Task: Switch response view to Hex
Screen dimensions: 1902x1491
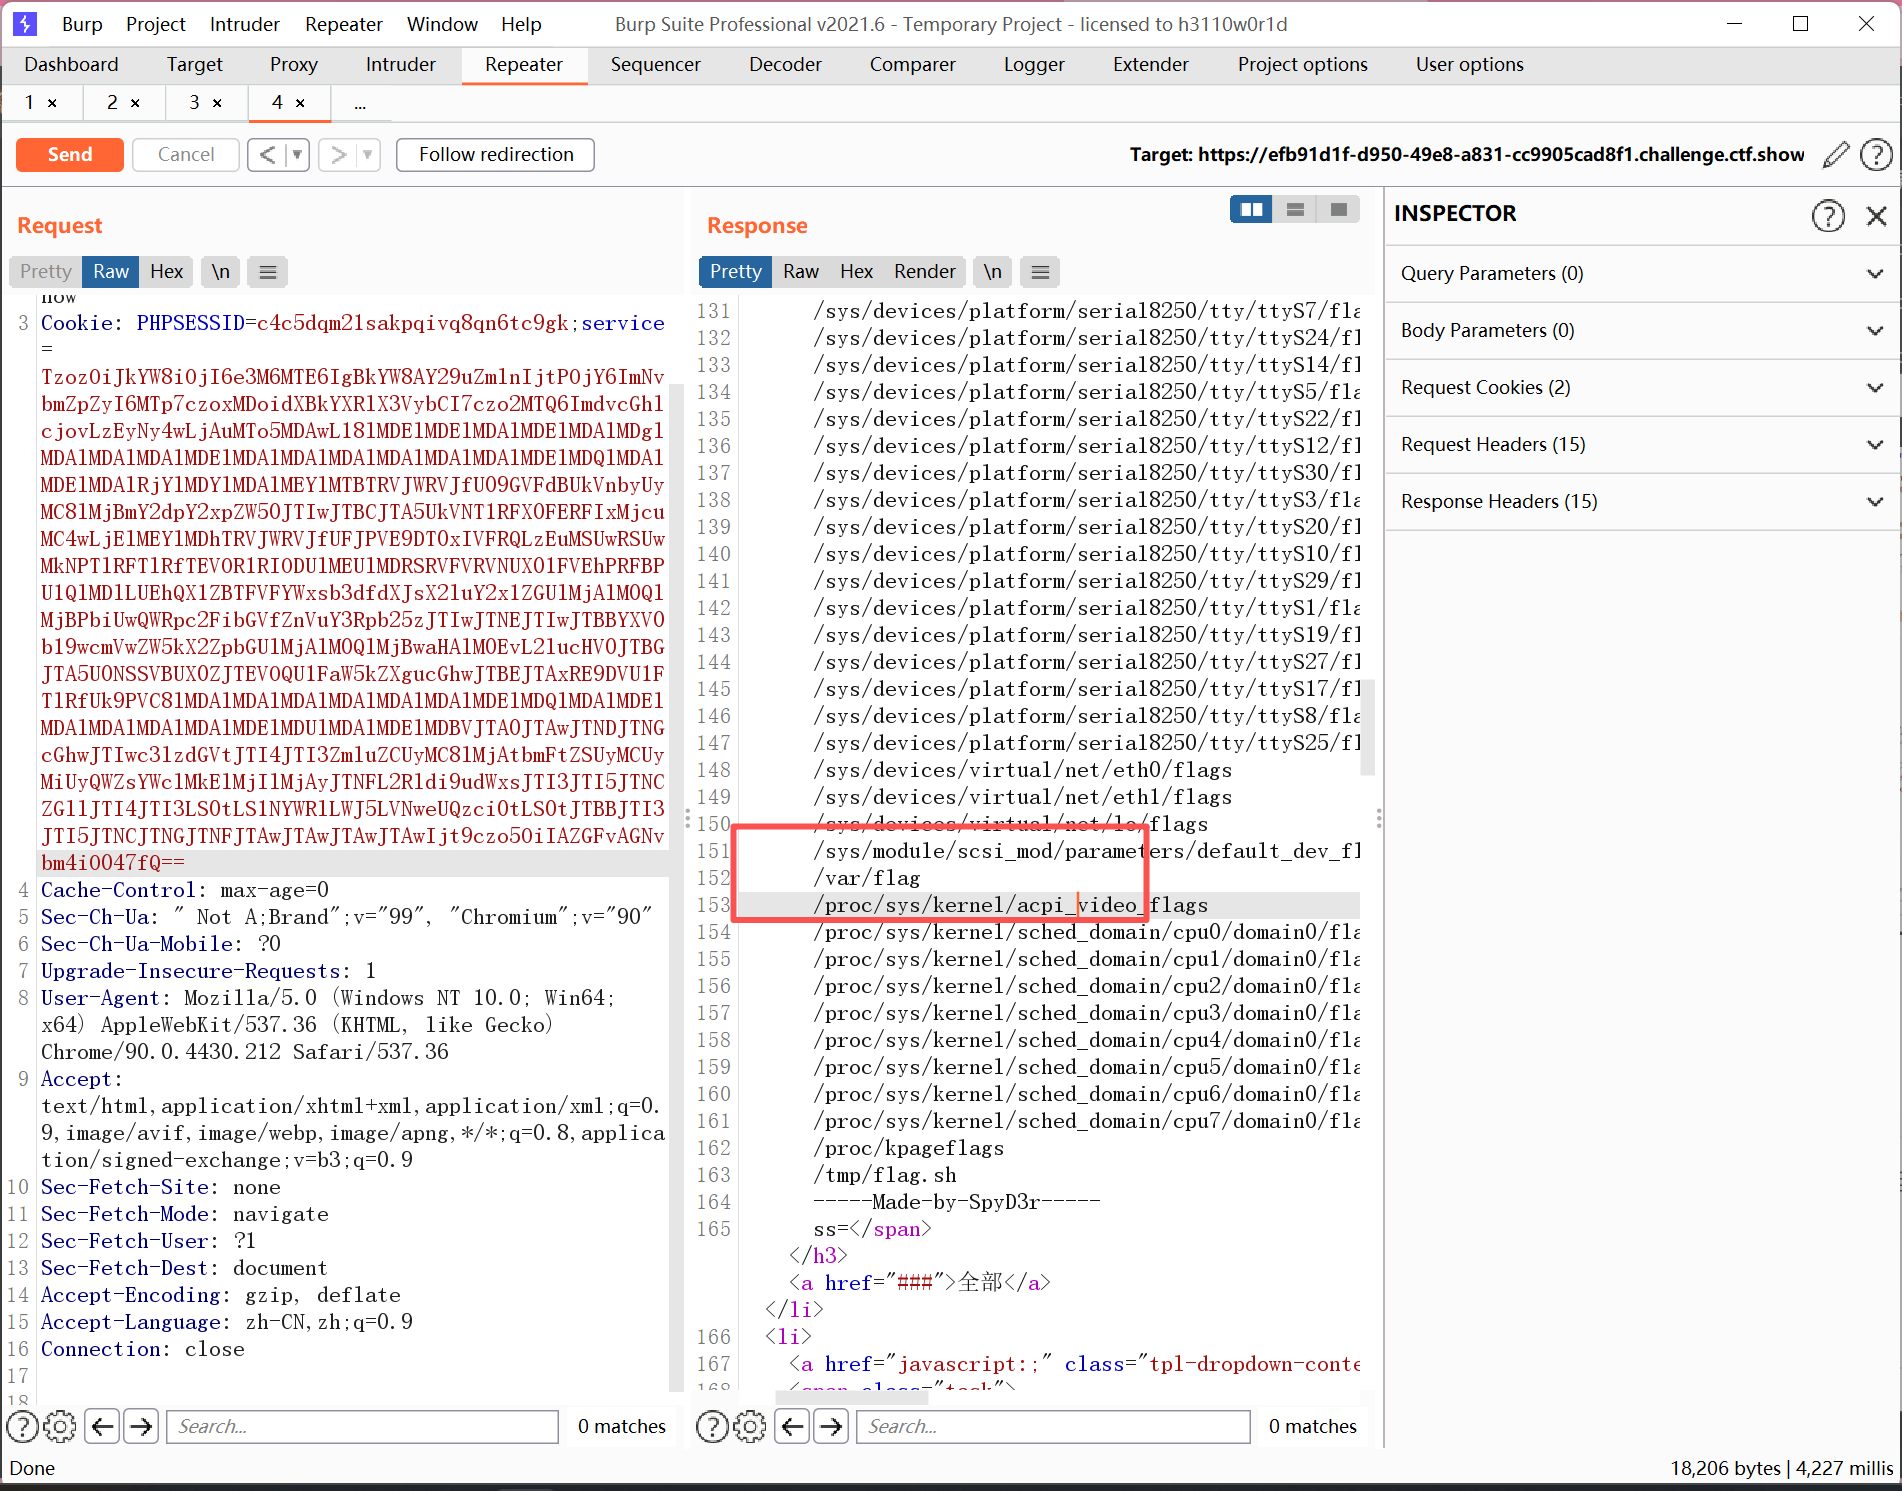Action: click(x=856, y=272)
